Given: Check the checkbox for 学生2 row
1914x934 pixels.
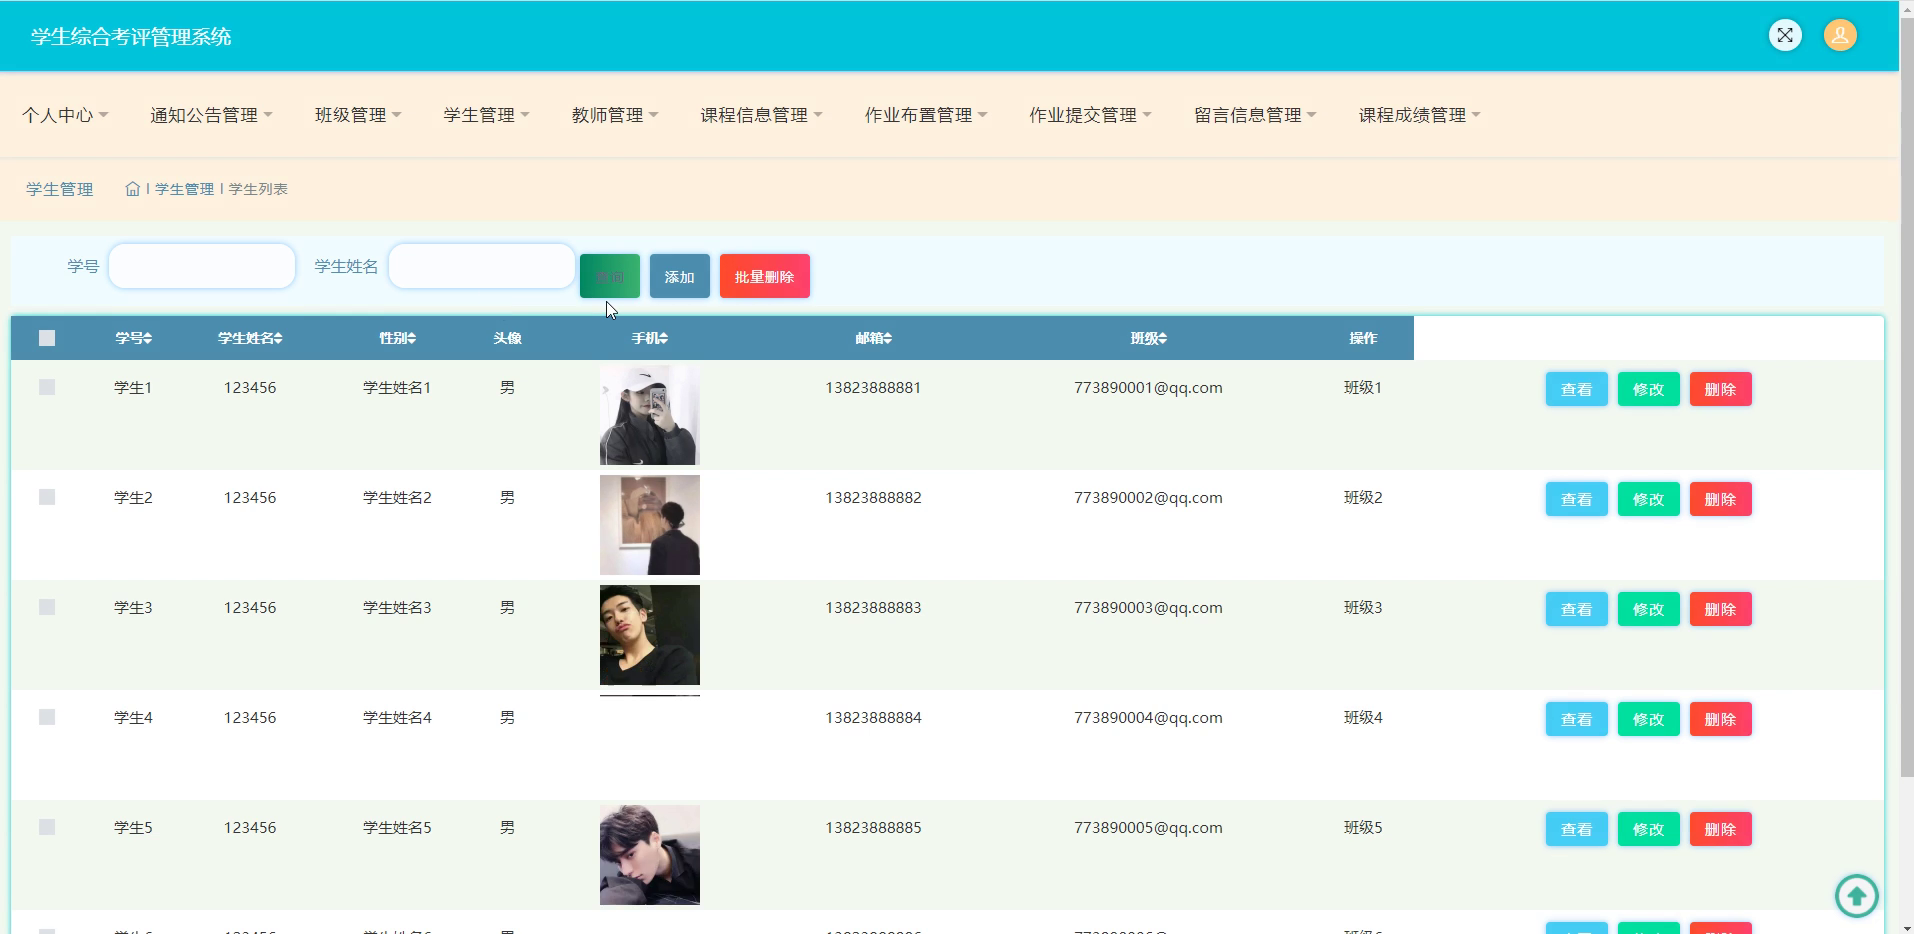Looking at the screenshot, I should [x=47, y=497].
